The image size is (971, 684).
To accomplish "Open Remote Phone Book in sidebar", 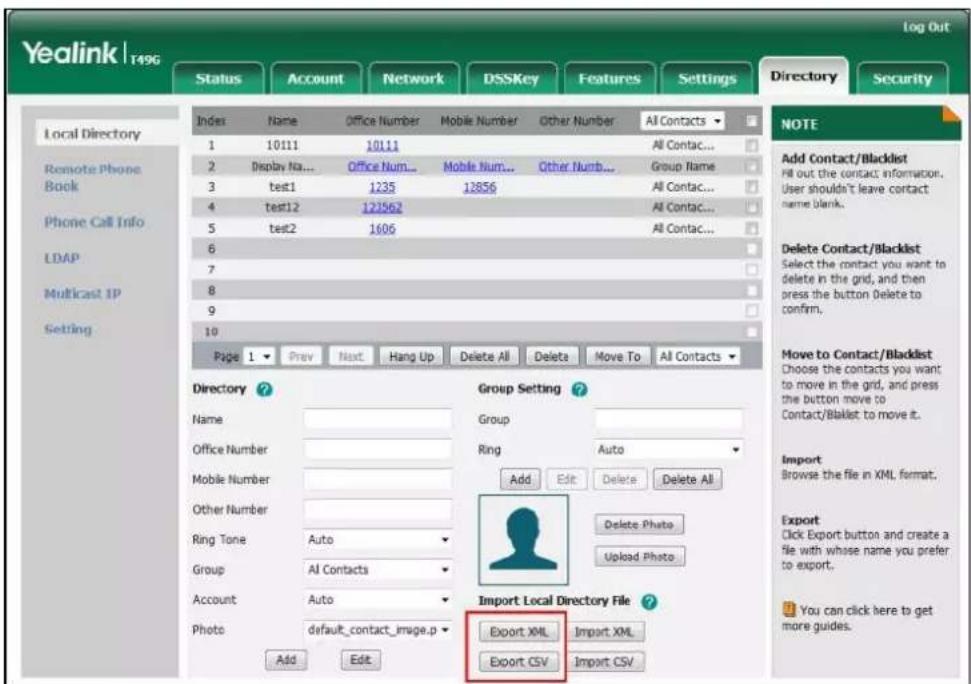I will (92, 178).
